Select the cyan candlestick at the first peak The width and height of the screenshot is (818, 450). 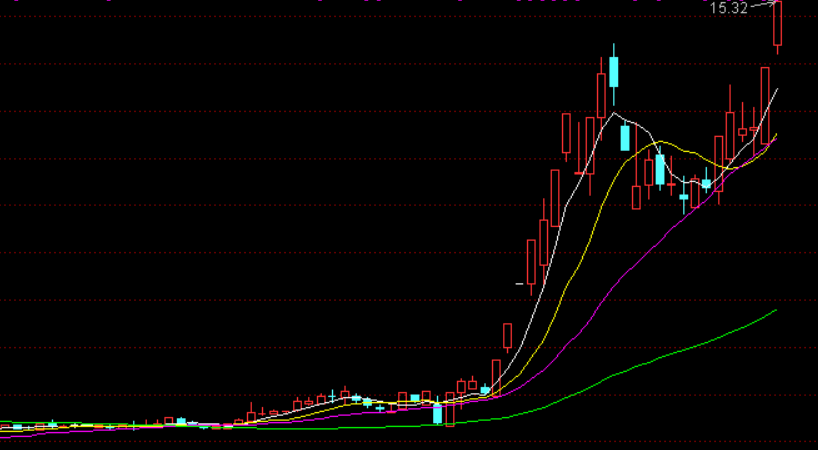[x=614, y=72]
